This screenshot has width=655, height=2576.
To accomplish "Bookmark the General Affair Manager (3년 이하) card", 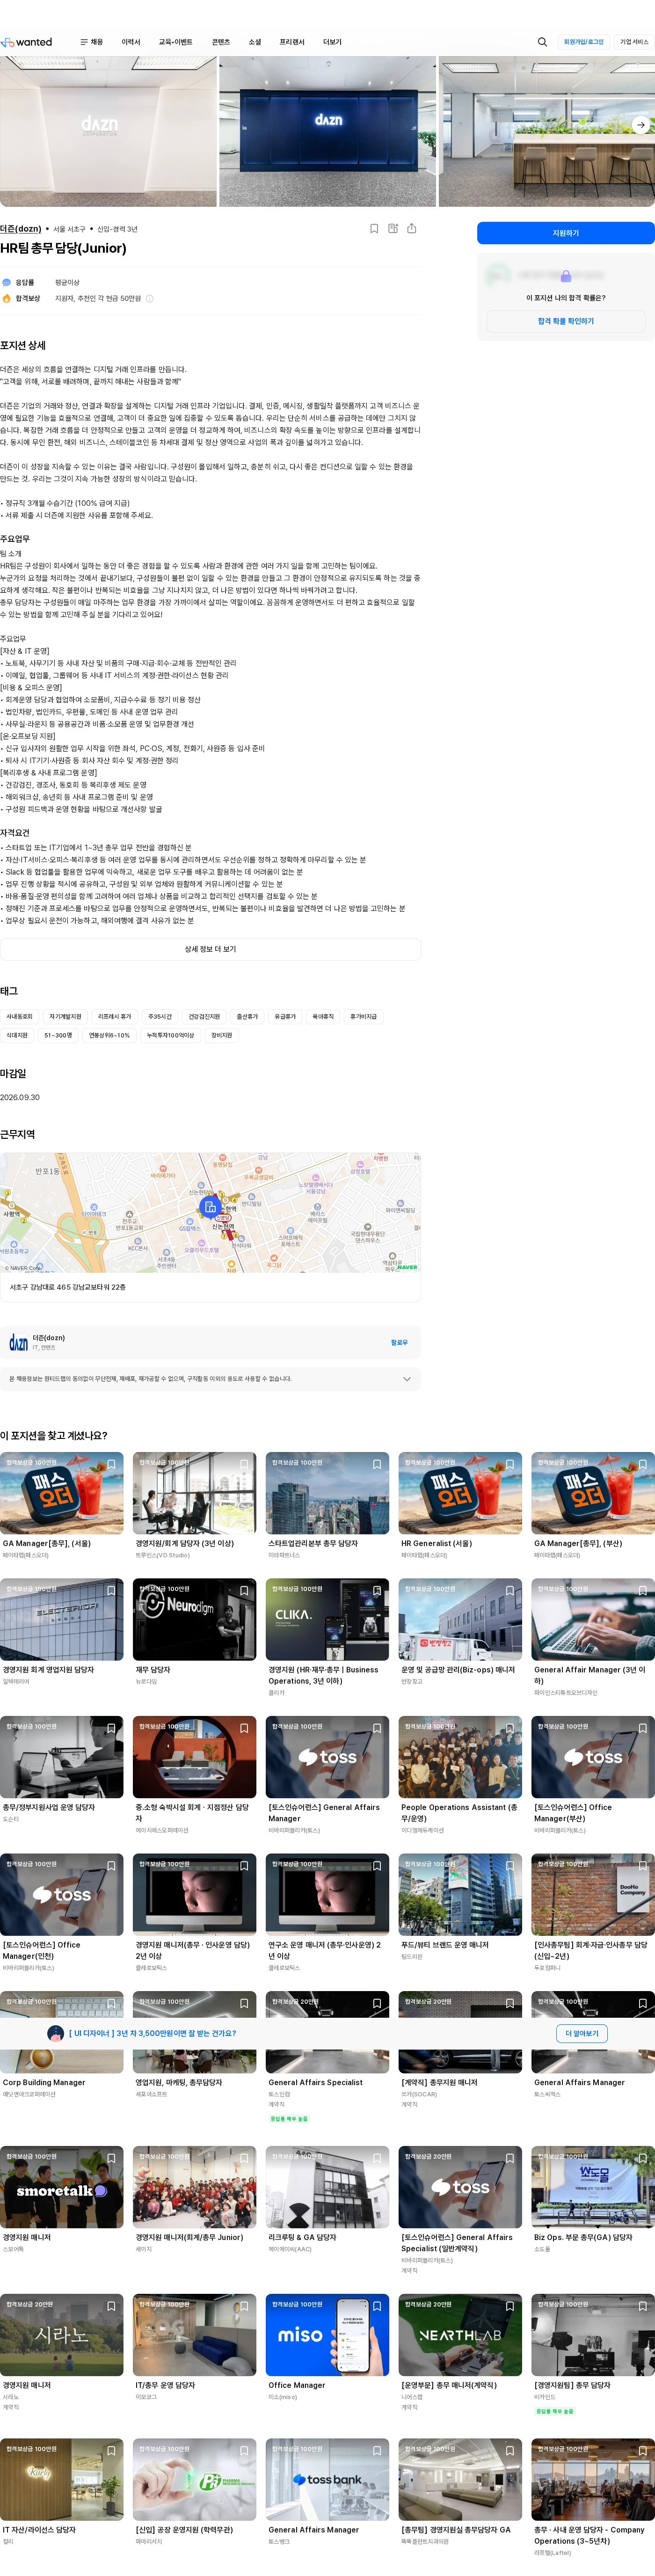I will coord(642,1590).
